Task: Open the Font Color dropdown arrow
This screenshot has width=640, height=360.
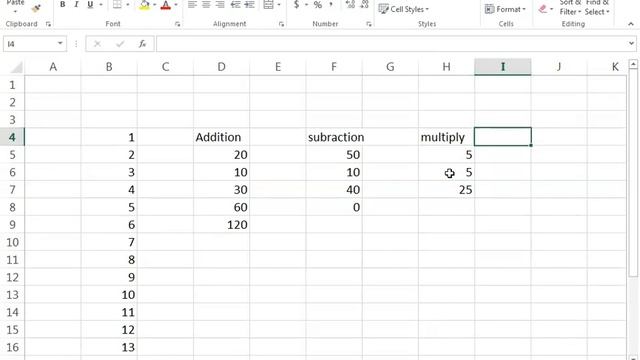Action: coord(176,5)
